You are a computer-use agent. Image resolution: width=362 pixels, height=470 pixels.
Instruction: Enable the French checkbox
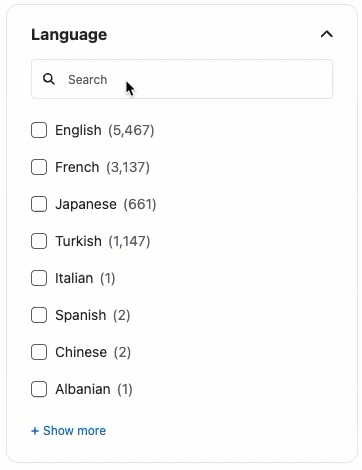pyautogui.click(x=39, y=167)
